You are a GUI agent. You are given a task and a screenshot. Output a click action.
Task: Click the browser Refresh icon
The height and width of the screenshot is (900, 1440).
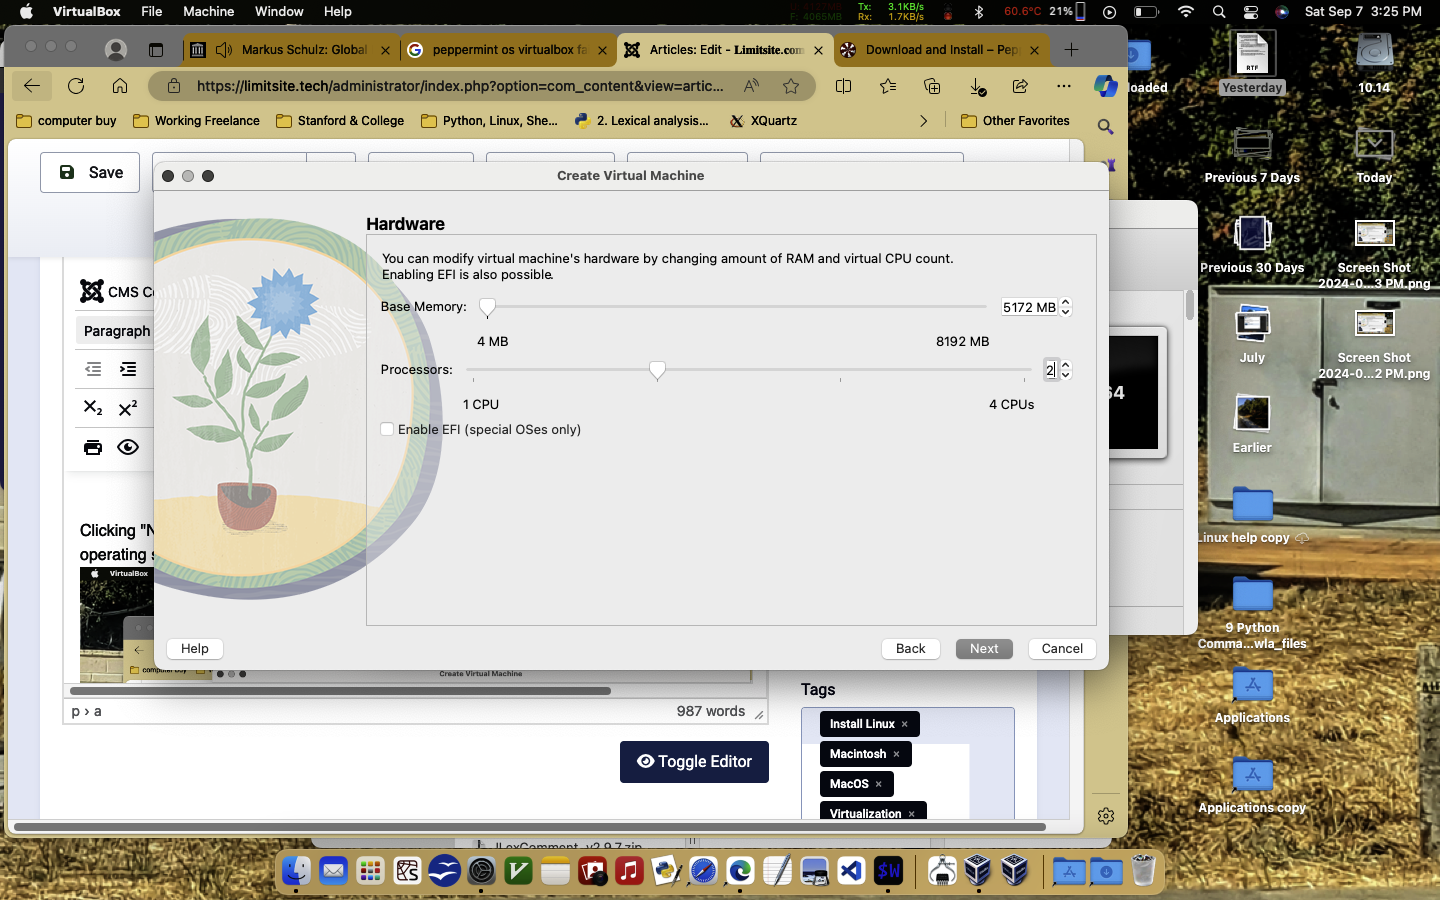coord(76,86)
